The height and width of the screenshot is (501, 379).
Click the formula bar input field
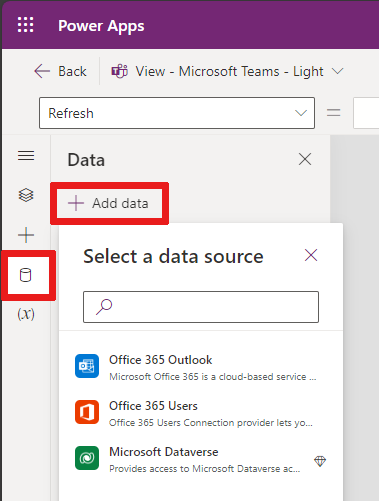coord(366,113)
